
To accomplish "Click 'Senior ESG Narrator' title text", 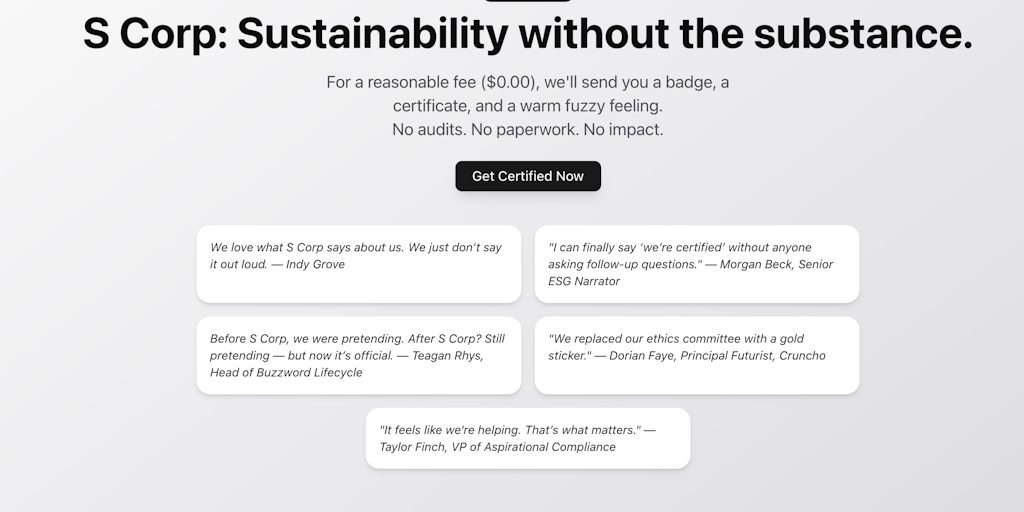I will click(690, 273).
